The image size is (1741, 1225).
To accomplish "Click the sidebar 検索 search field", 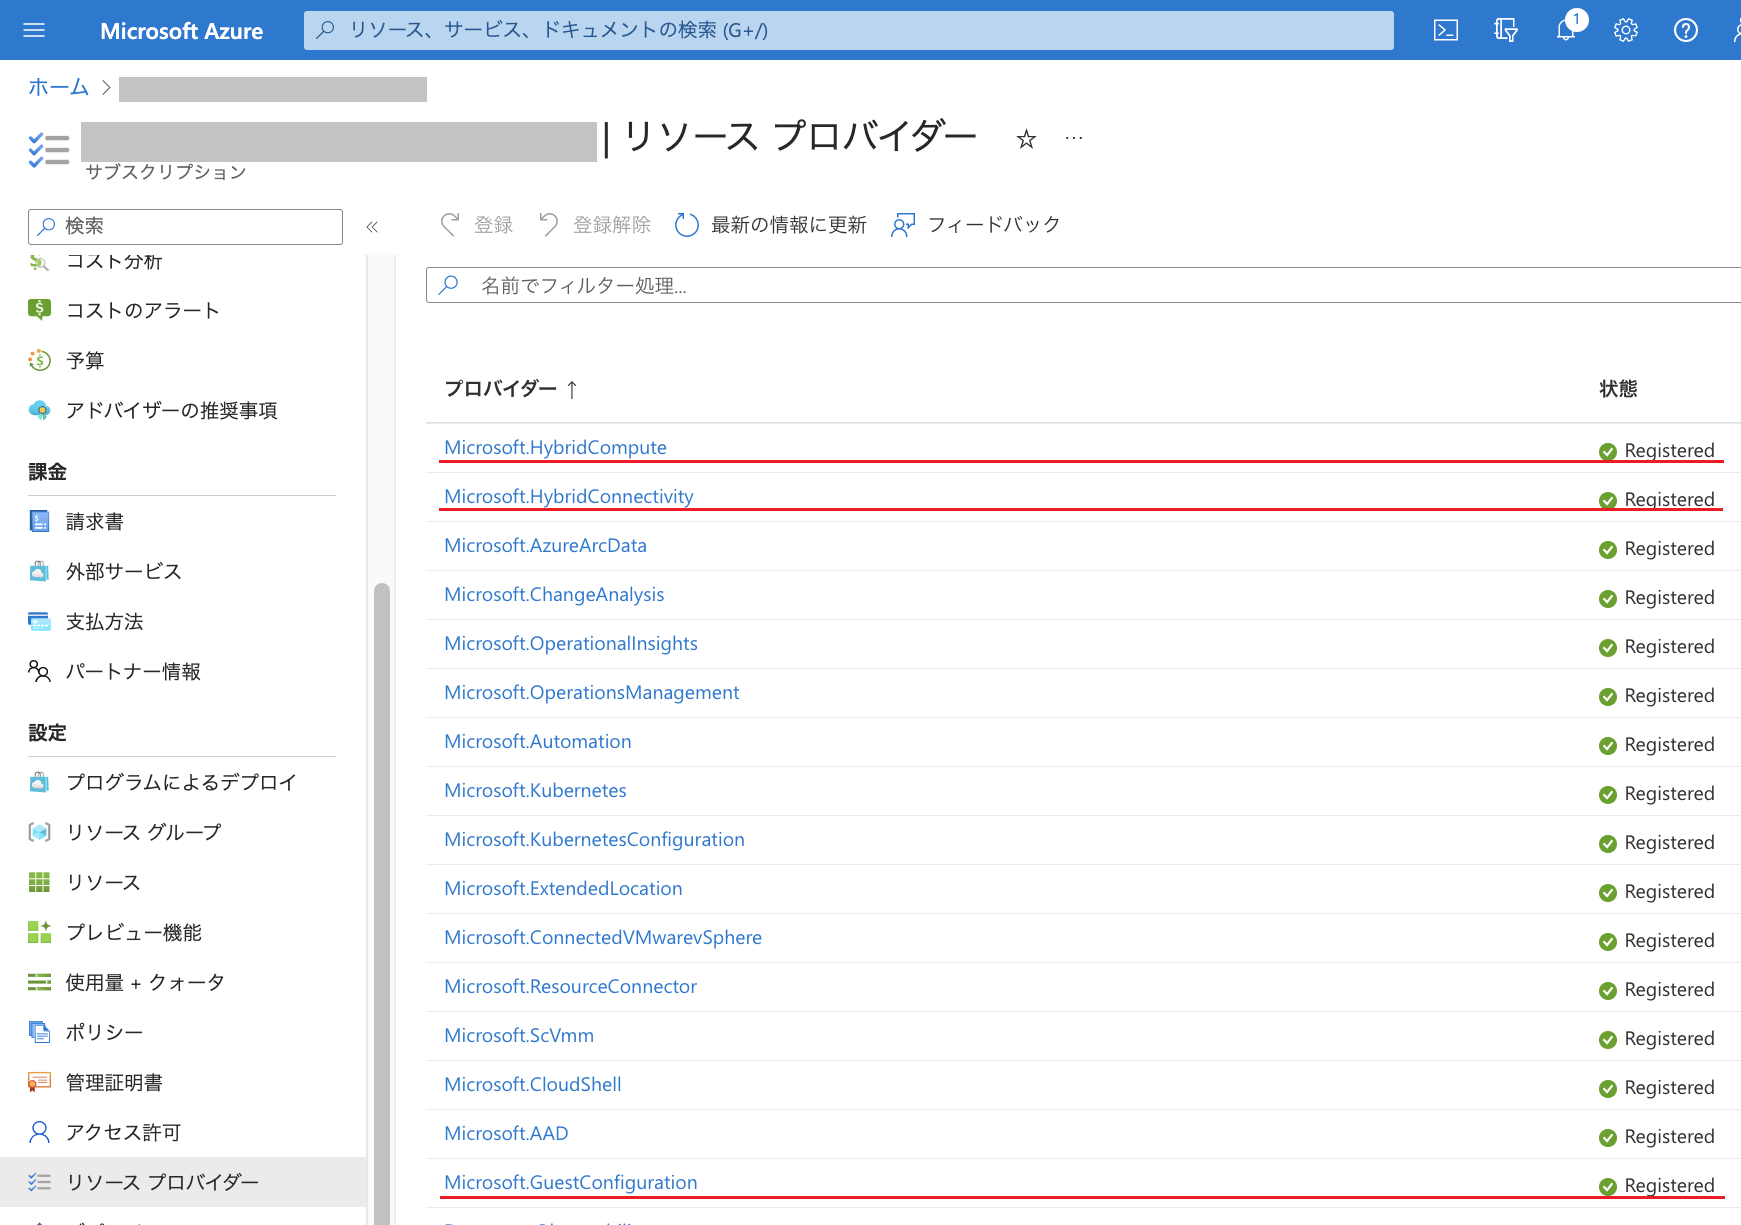I will [x=185, y=226].
